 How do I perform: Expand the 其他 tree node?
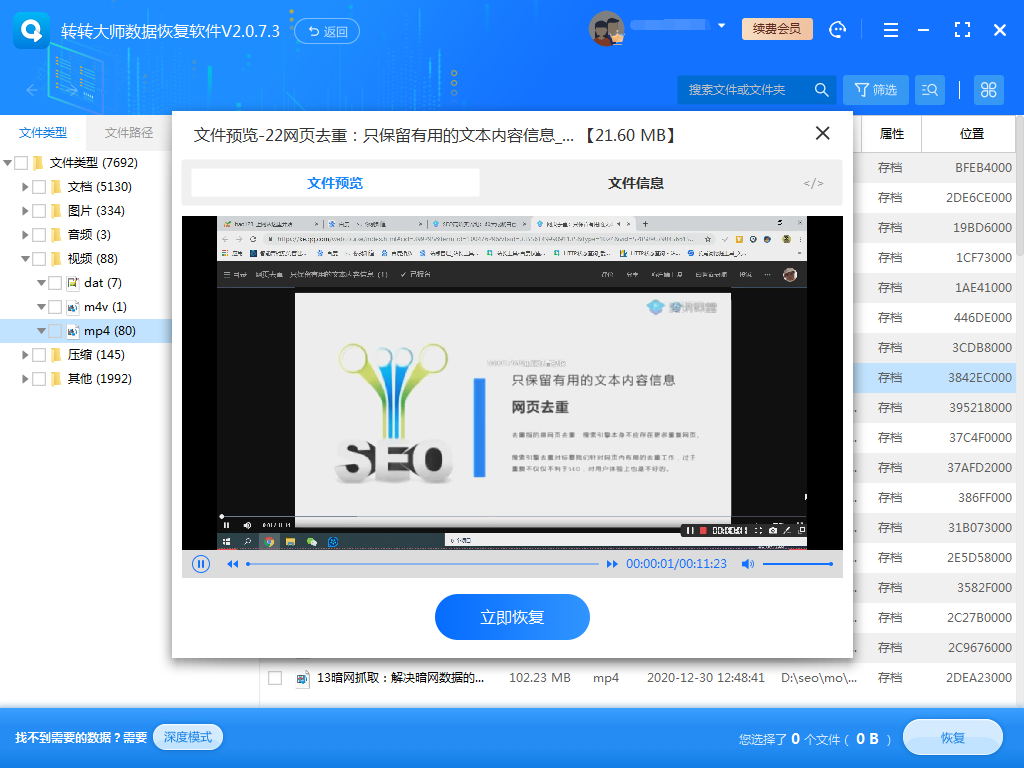[x=25, y=379]
